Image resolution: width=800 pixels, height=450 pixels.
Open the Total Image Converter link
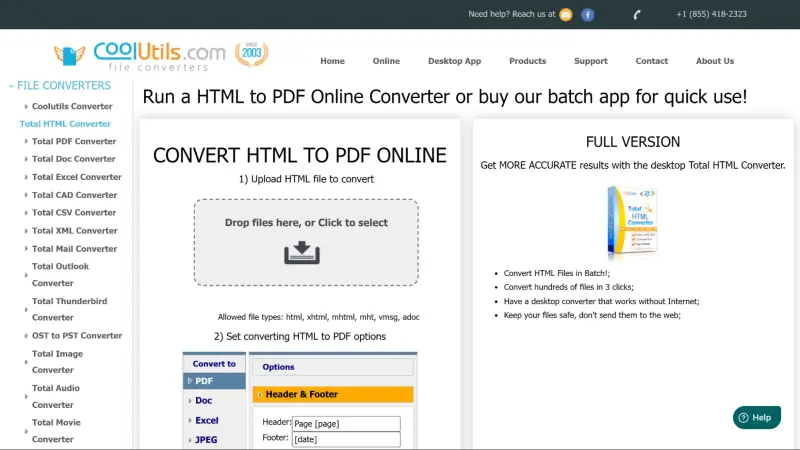click(57, 362)
